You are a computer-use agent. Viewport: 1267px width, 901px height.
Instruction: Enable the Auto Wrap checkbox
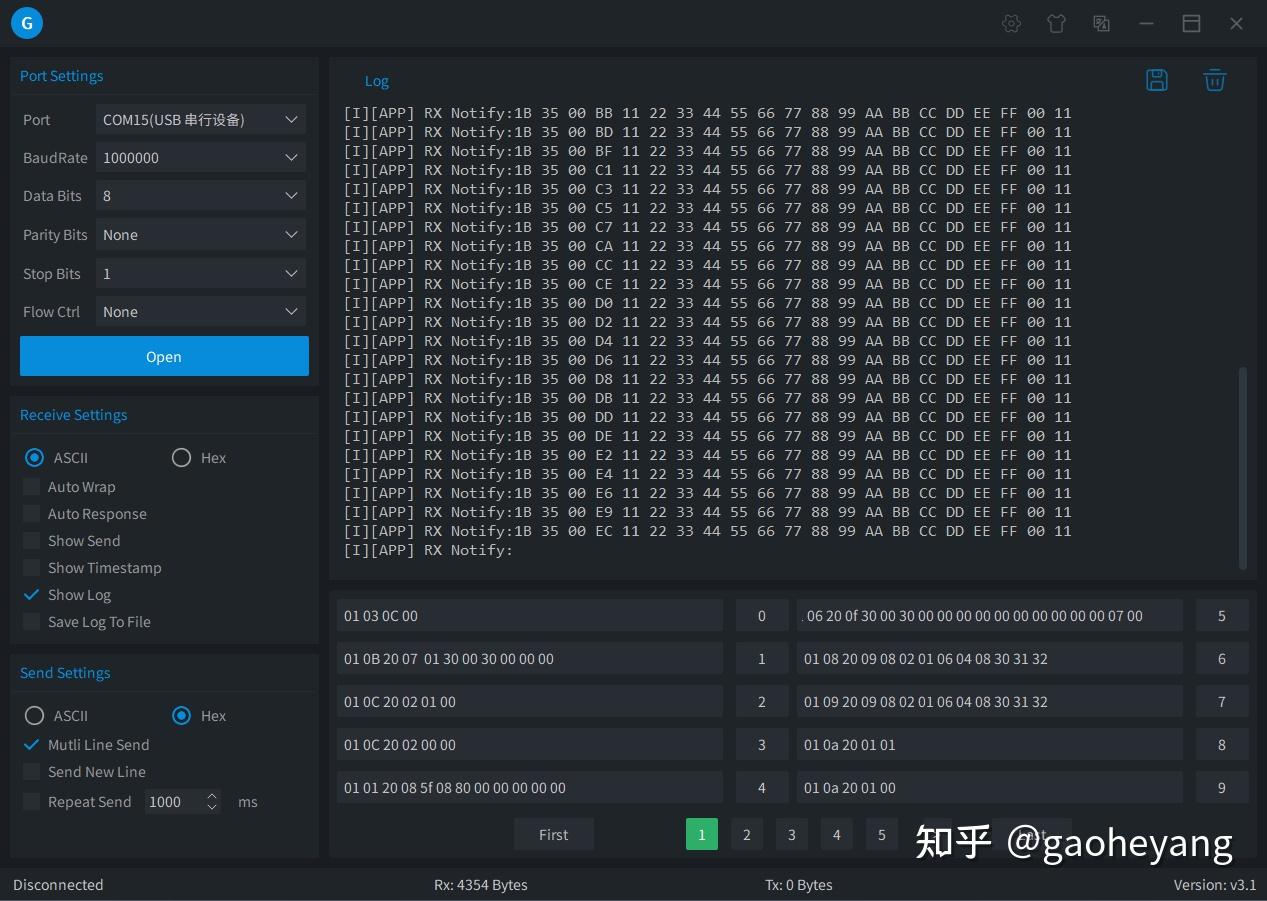(x=31, y=487)
